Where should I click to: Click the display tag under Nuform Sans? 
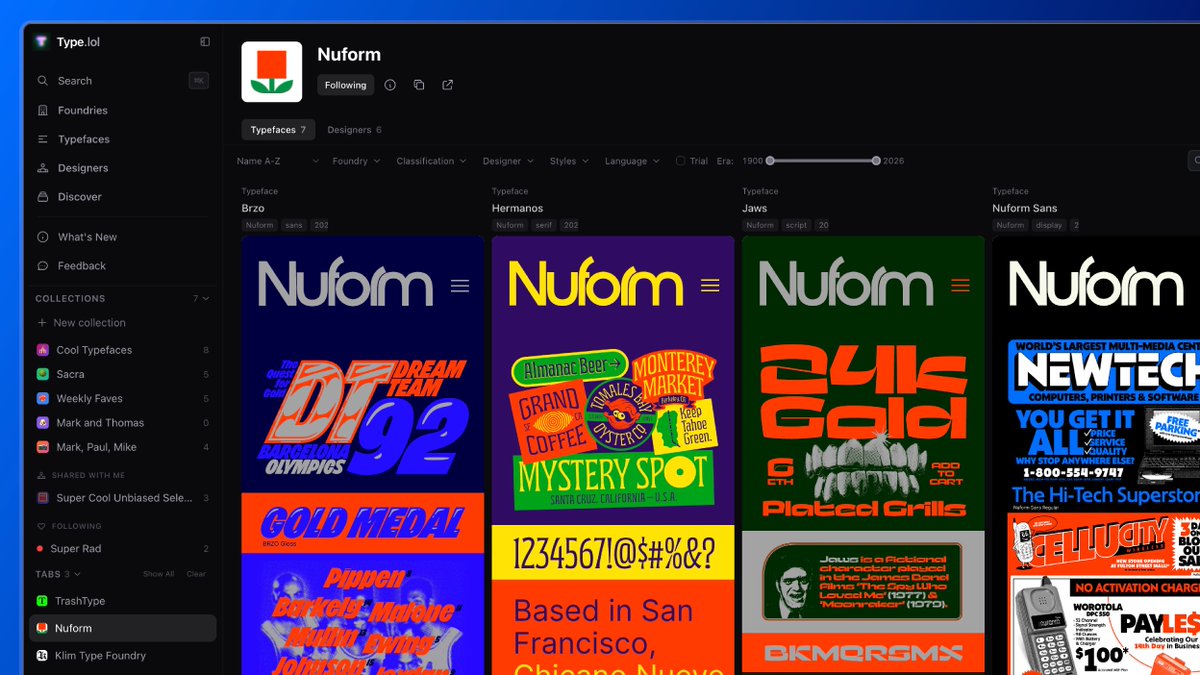(1049, 226)
